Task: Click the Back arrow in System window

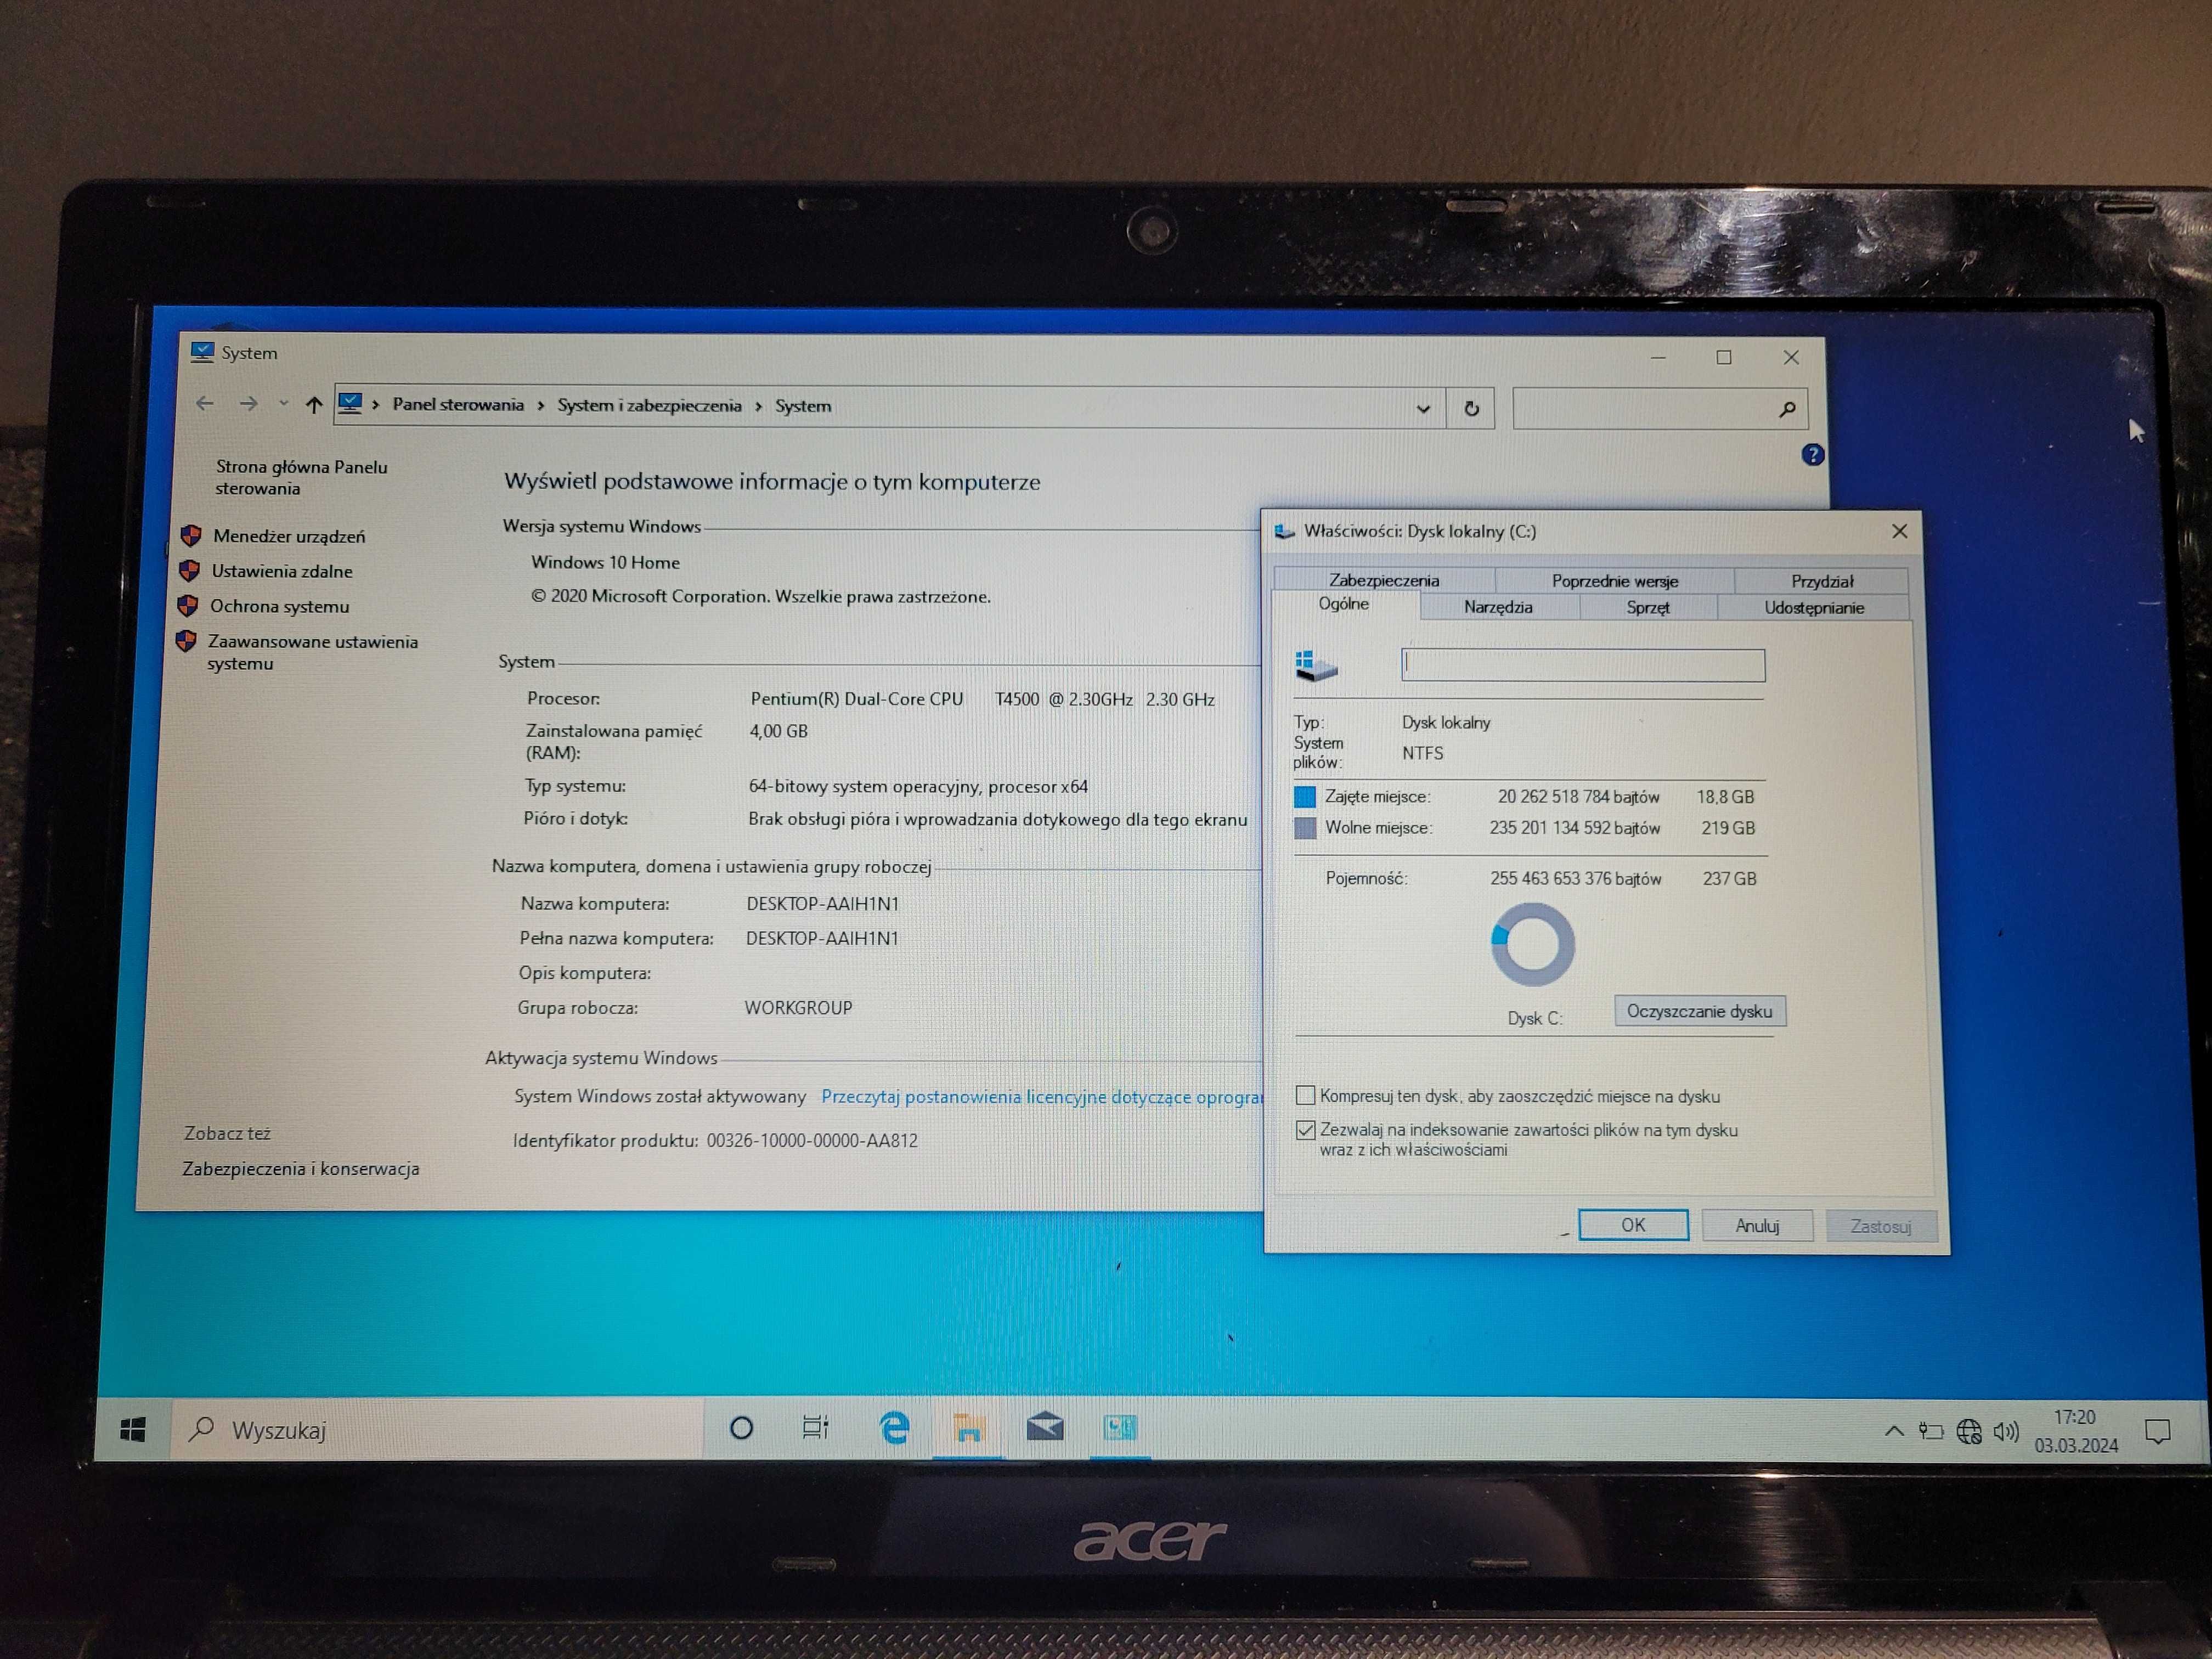Action: click(205, 404)
